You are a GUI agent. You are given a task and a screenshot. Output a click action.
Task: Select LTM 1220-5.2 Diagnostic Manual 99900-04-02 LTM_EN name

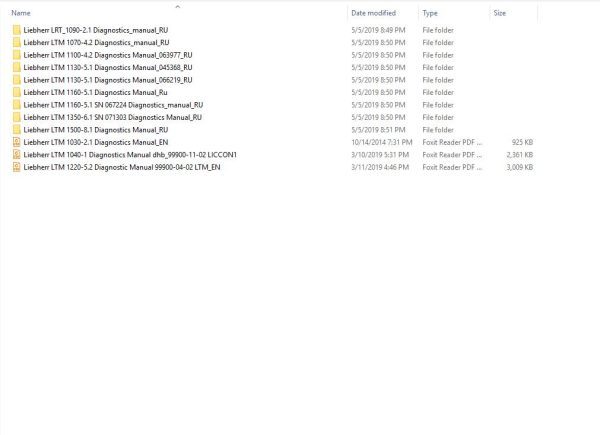click(122, 167)
